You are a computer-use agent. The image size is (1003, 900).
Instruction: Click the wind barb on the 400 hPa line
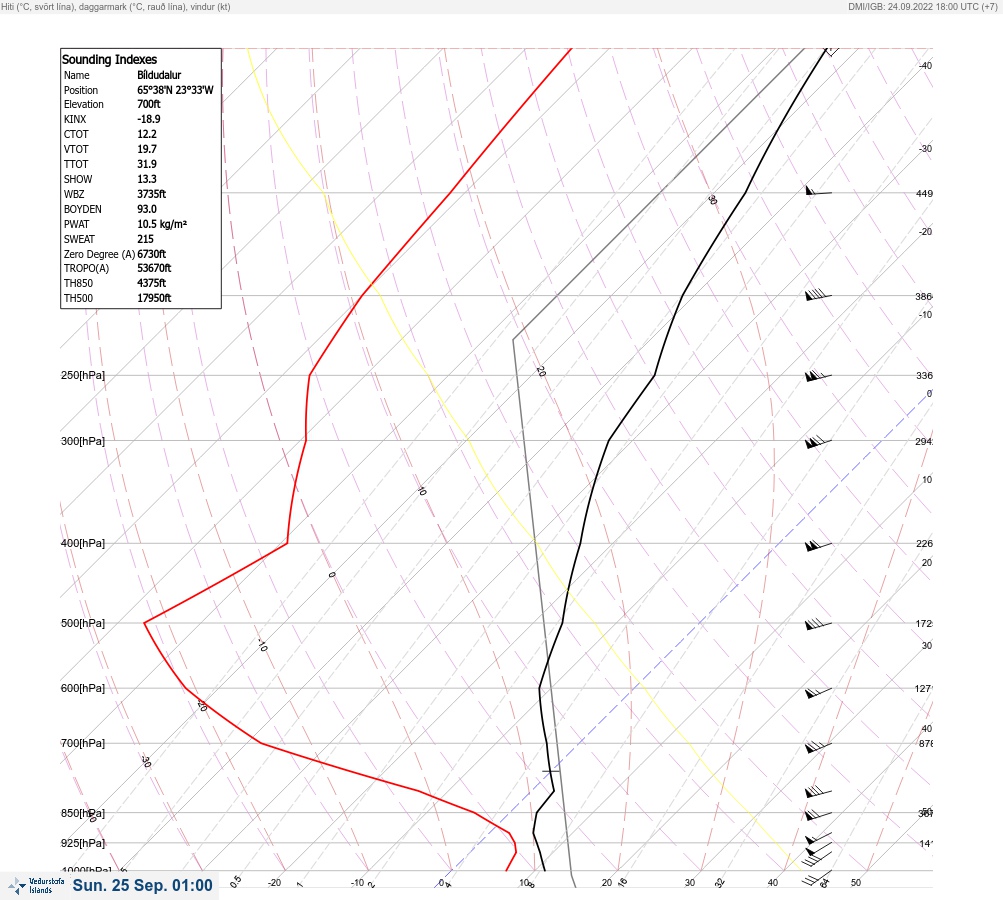tap(818, 546)
